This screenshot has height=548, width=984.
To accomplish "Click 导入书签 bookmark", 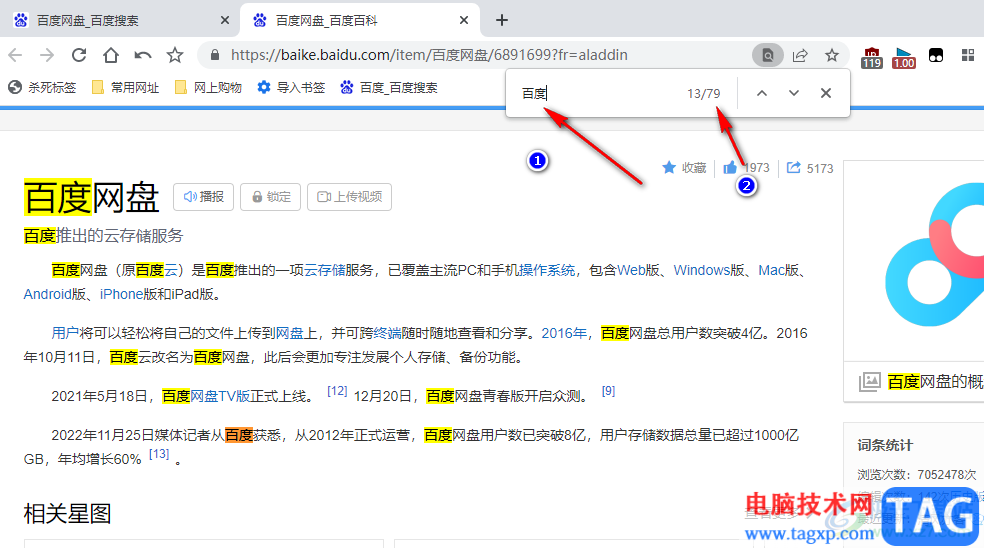I will click(x=291, y=88).
